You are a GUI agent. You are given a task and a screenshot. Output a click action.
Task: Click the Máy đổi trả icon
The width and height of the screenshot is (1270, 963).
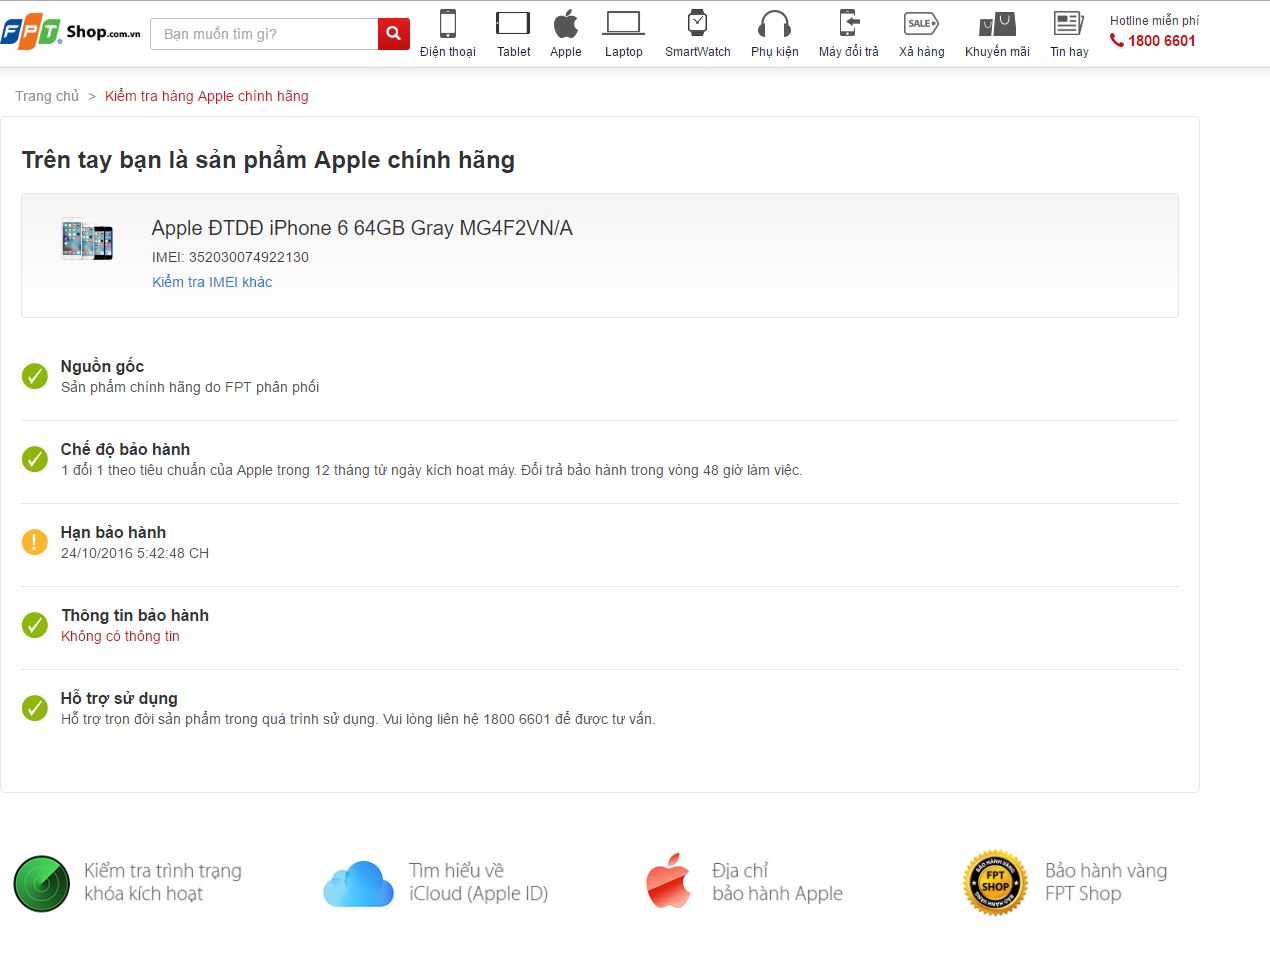pos(848,24)
